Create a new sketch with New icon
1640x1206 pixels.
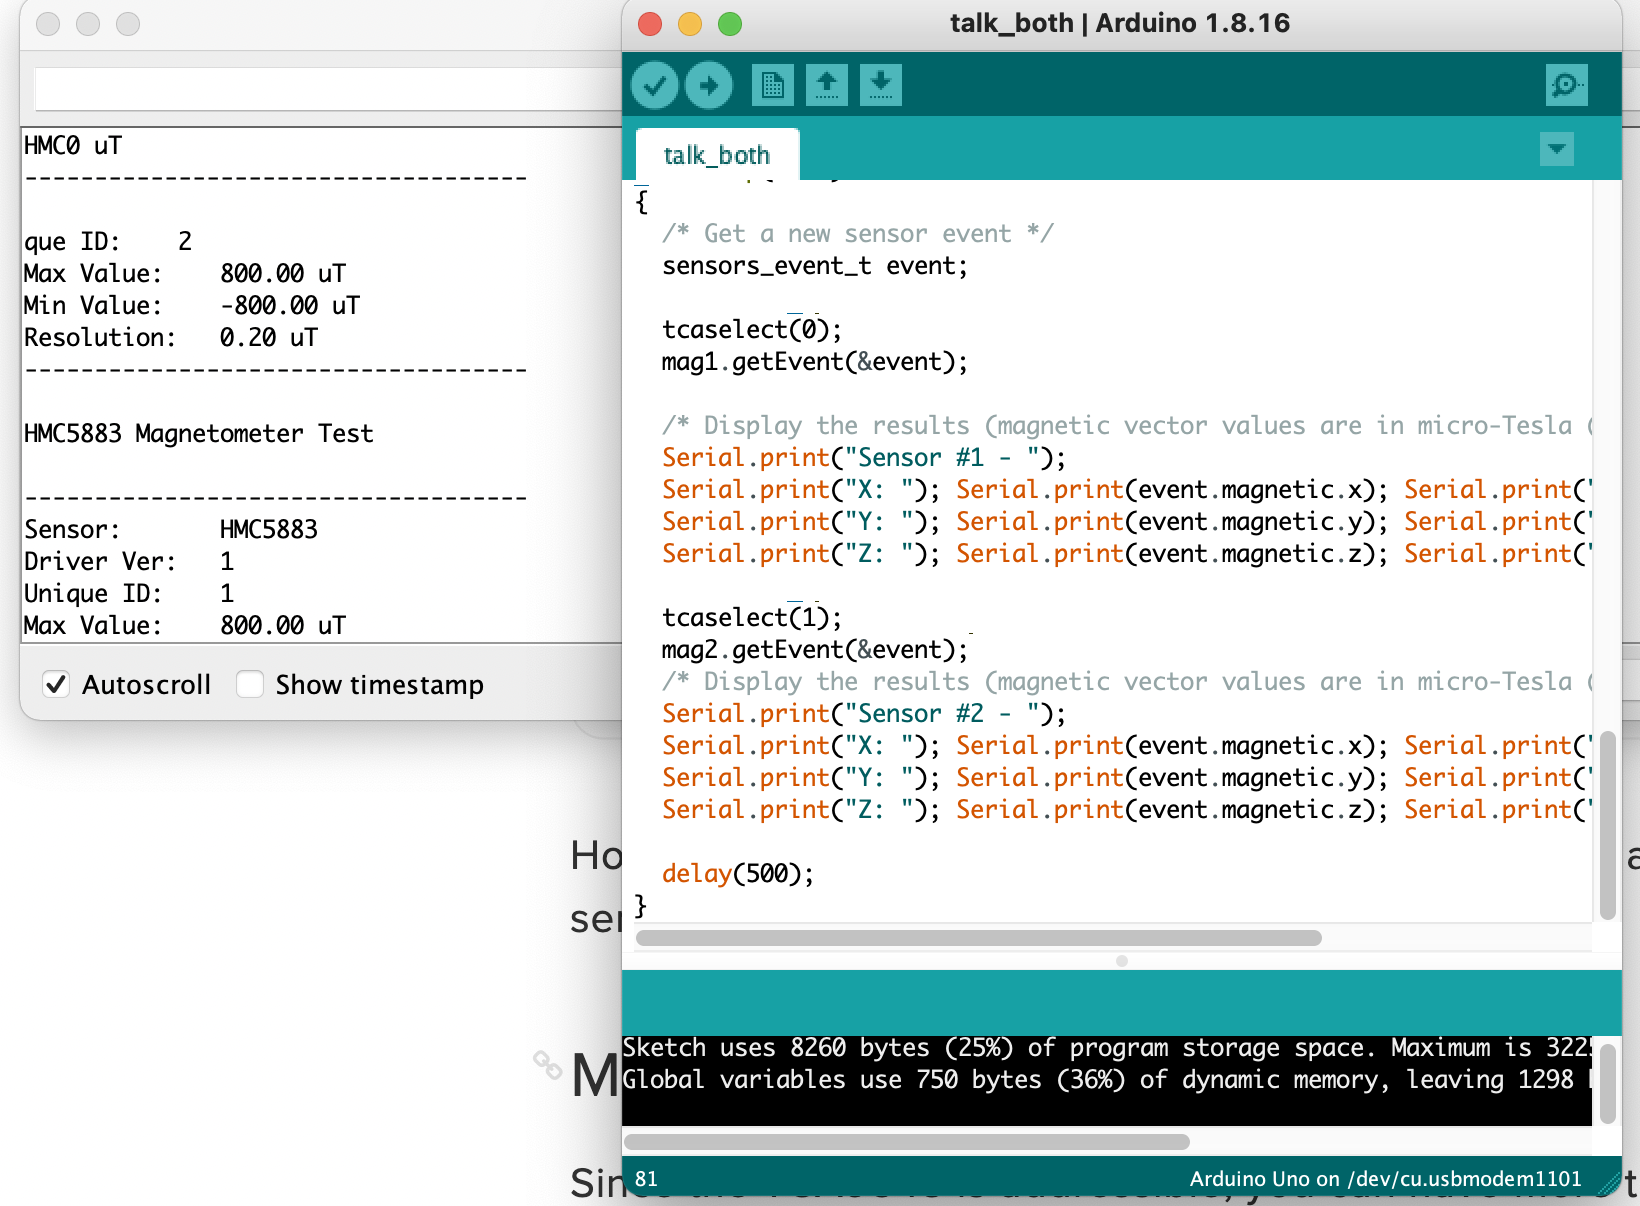click(x=772, y=85)
